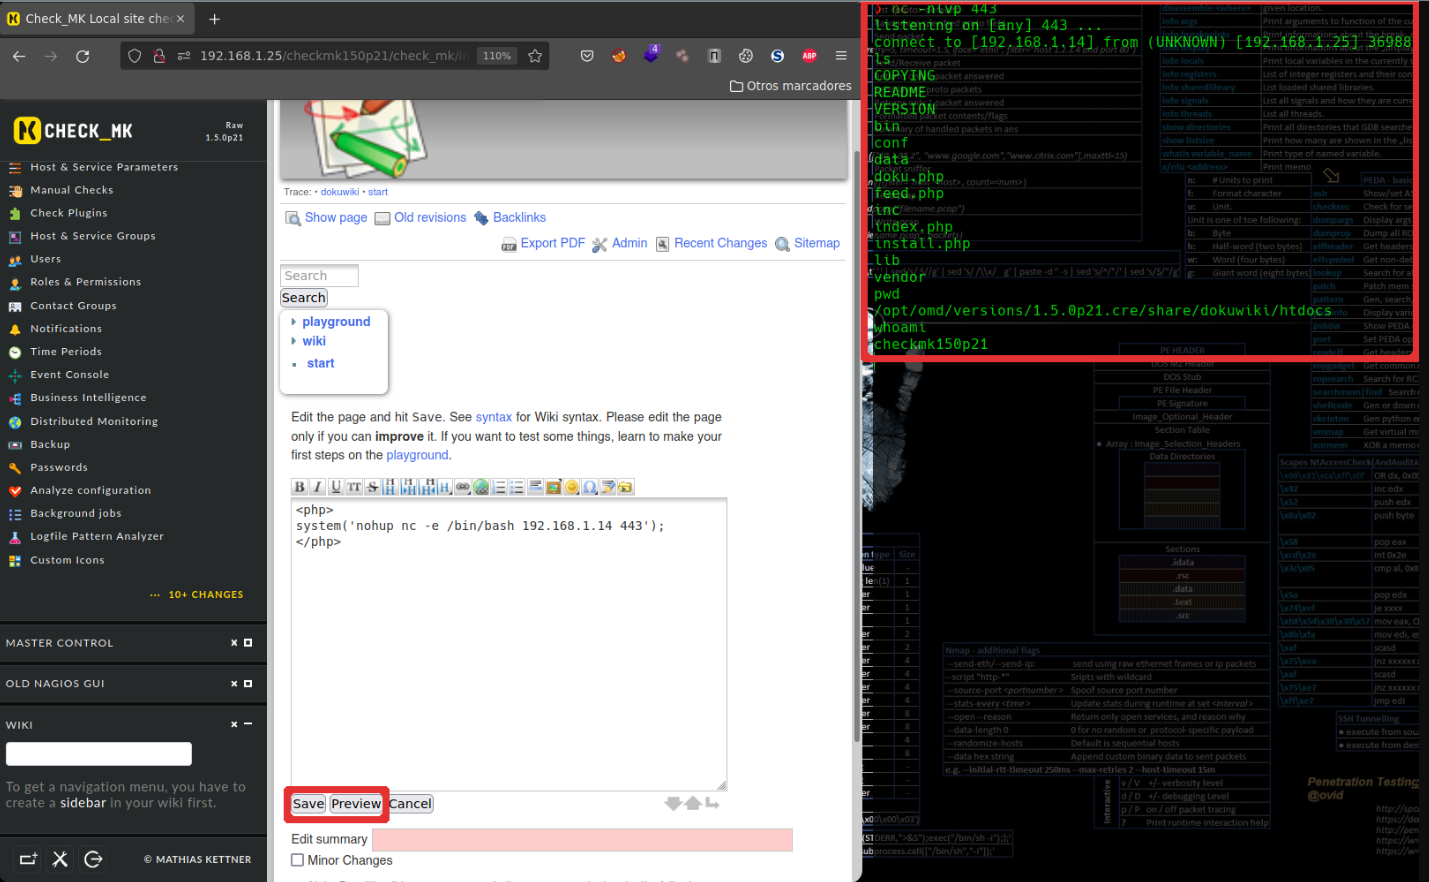Viewport: 1429px width, 882px height.
Task: Click the wiki Search button
Action: click(x=304, y=298)
